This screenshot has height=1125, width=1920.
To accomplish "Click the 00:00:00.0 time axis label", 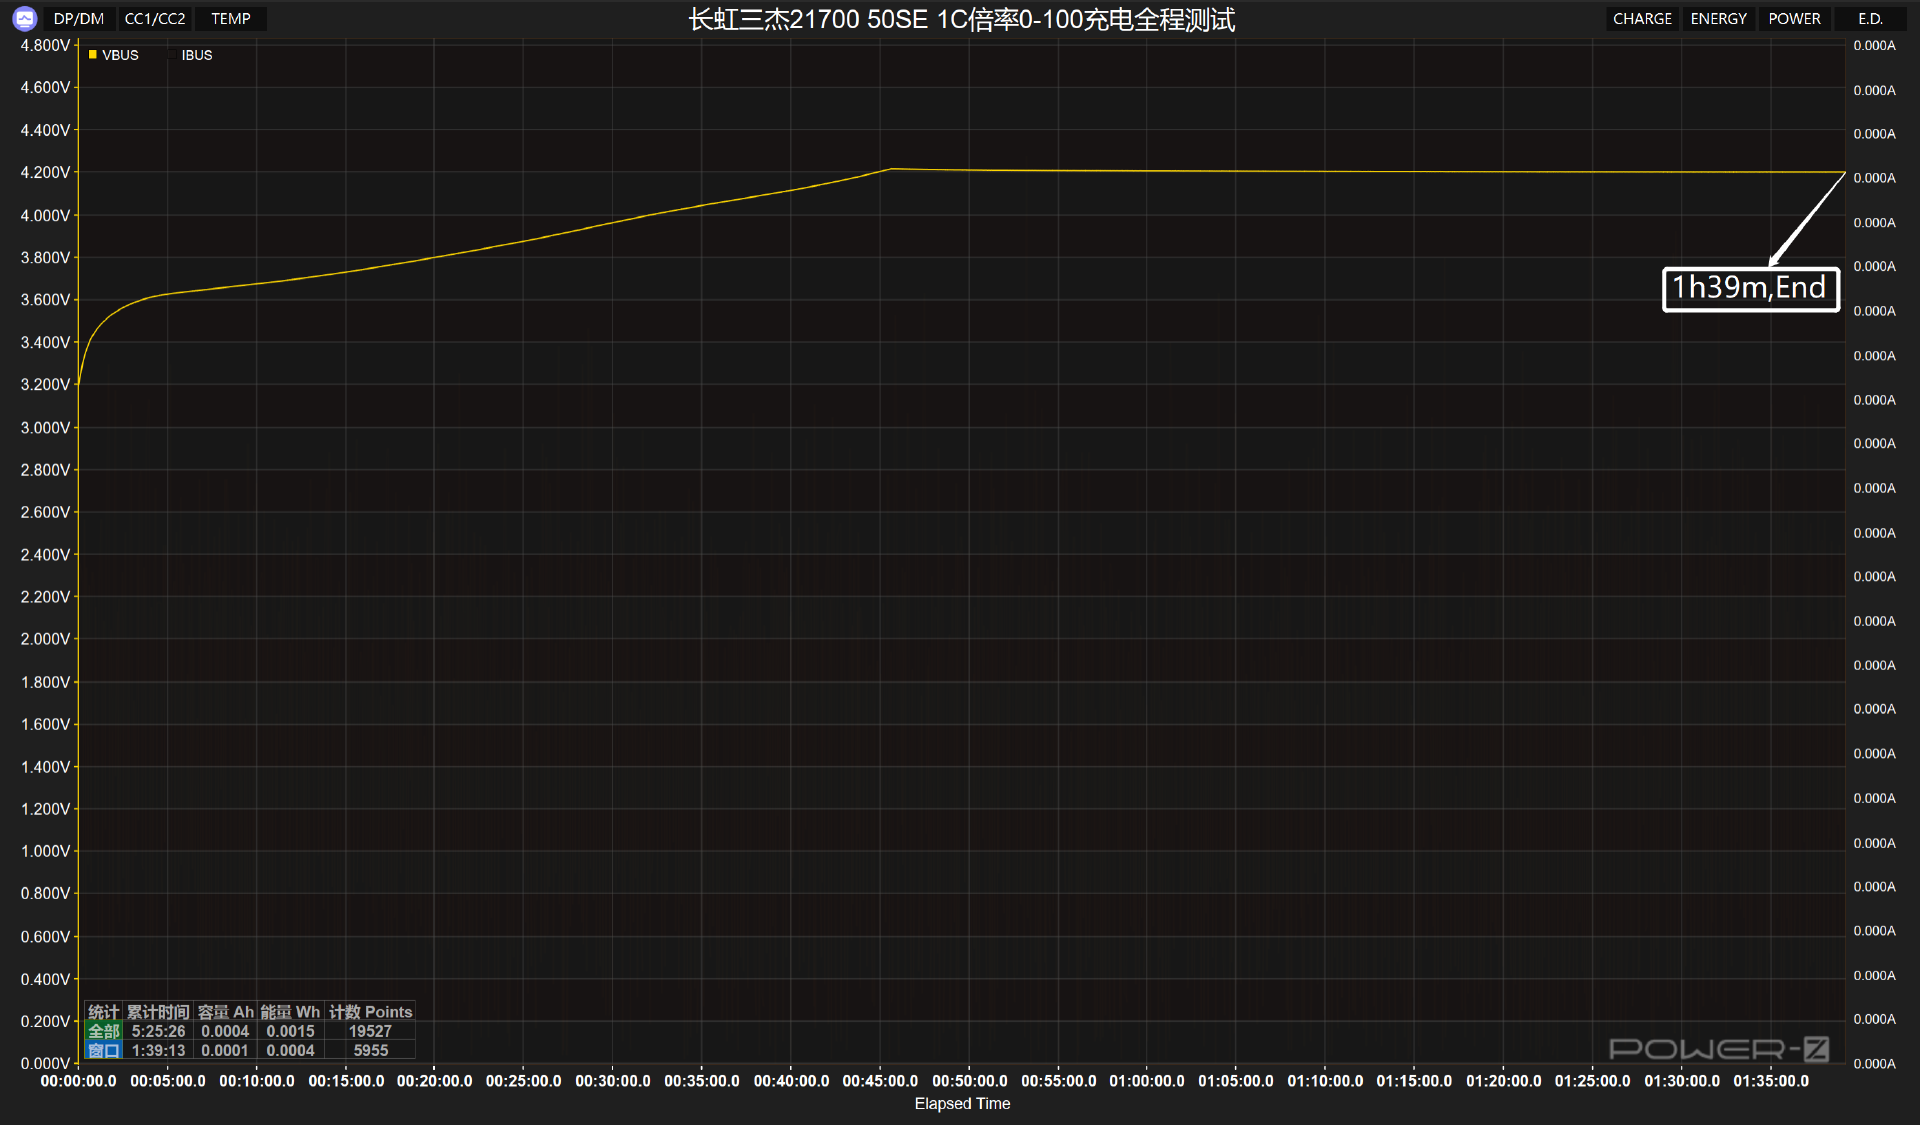I will point(78,1081).
